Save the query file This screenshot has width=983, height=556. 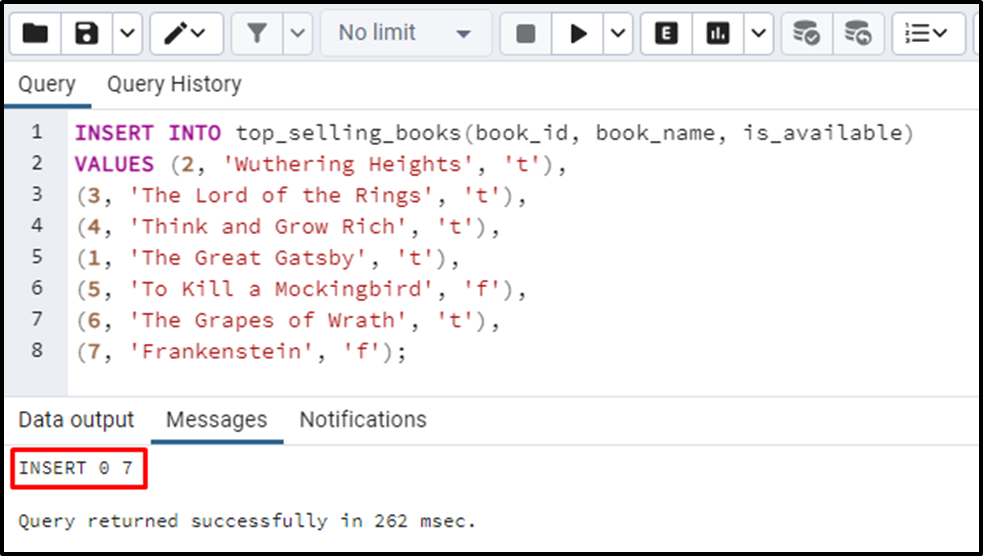(x=87, y=33)
